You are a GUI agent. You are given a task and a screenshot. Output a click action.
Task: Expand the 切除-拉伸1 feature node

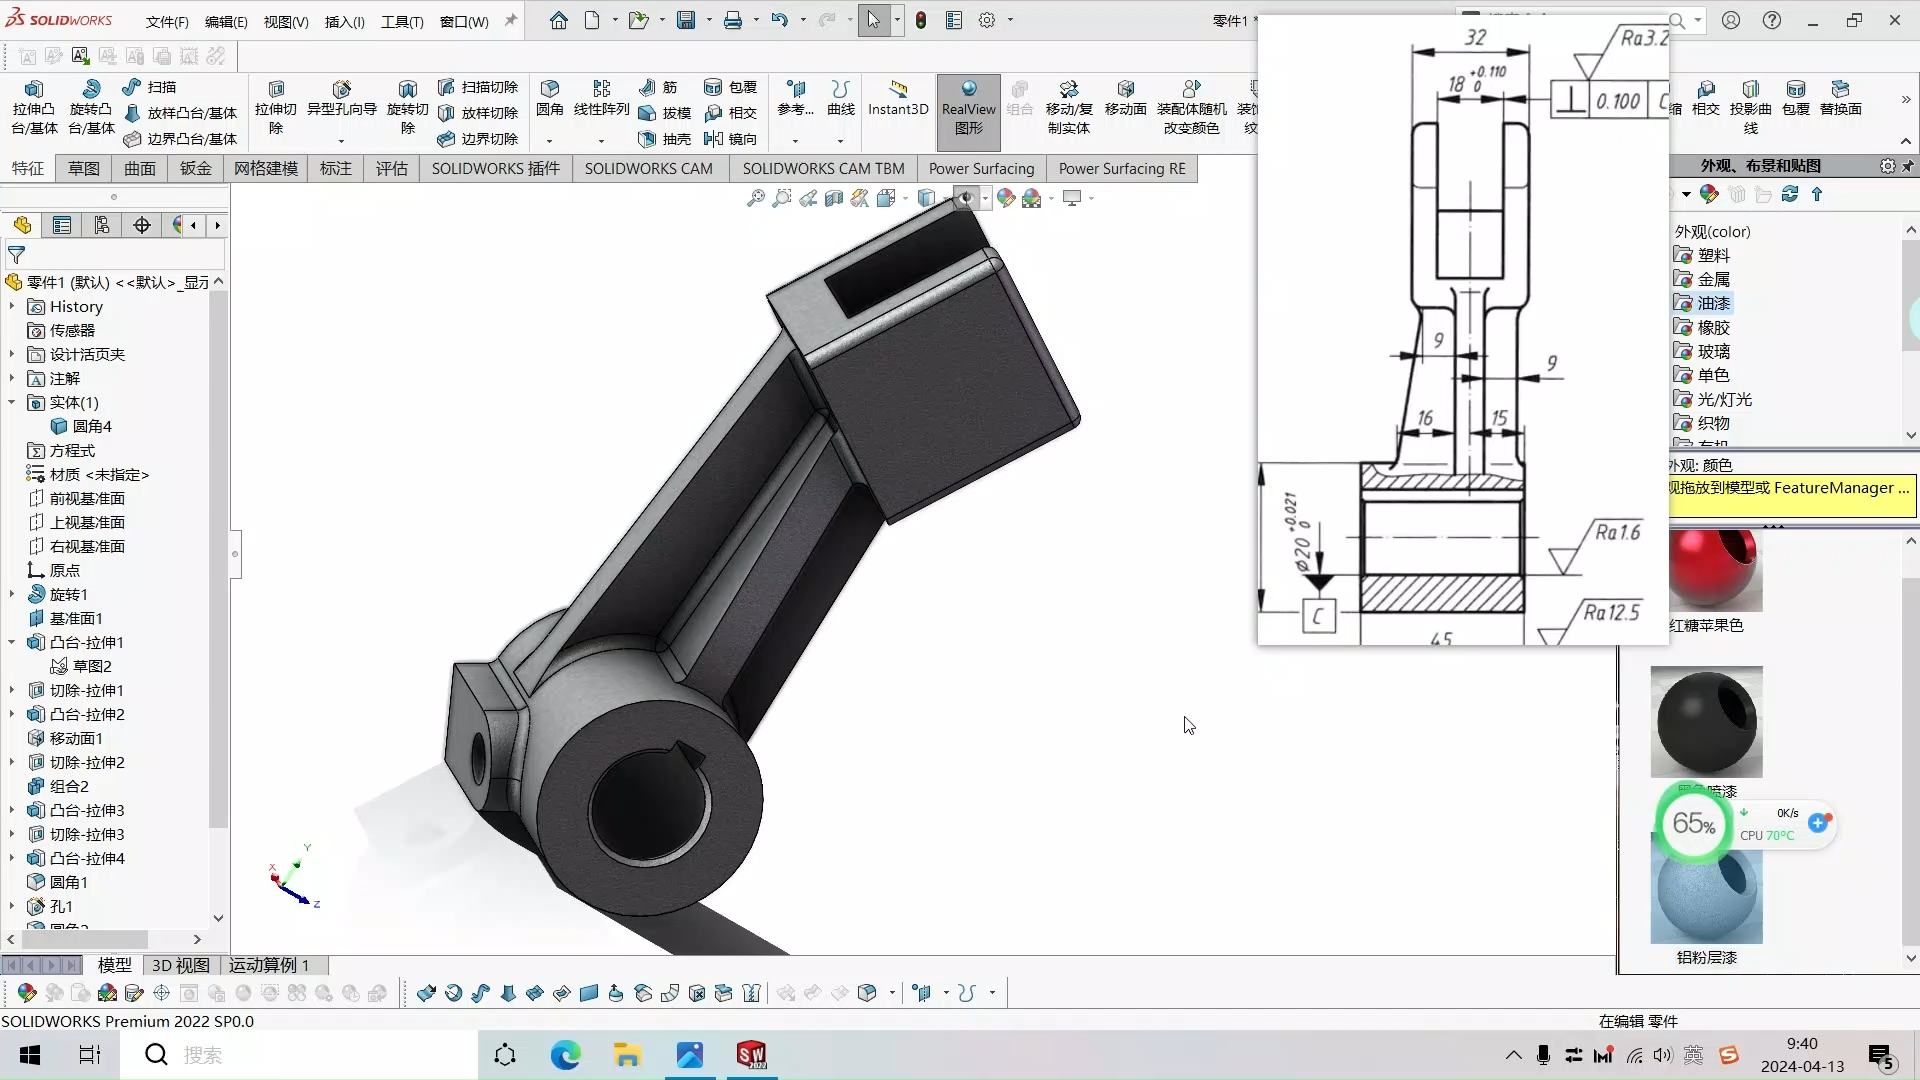[x=11, y=690]
